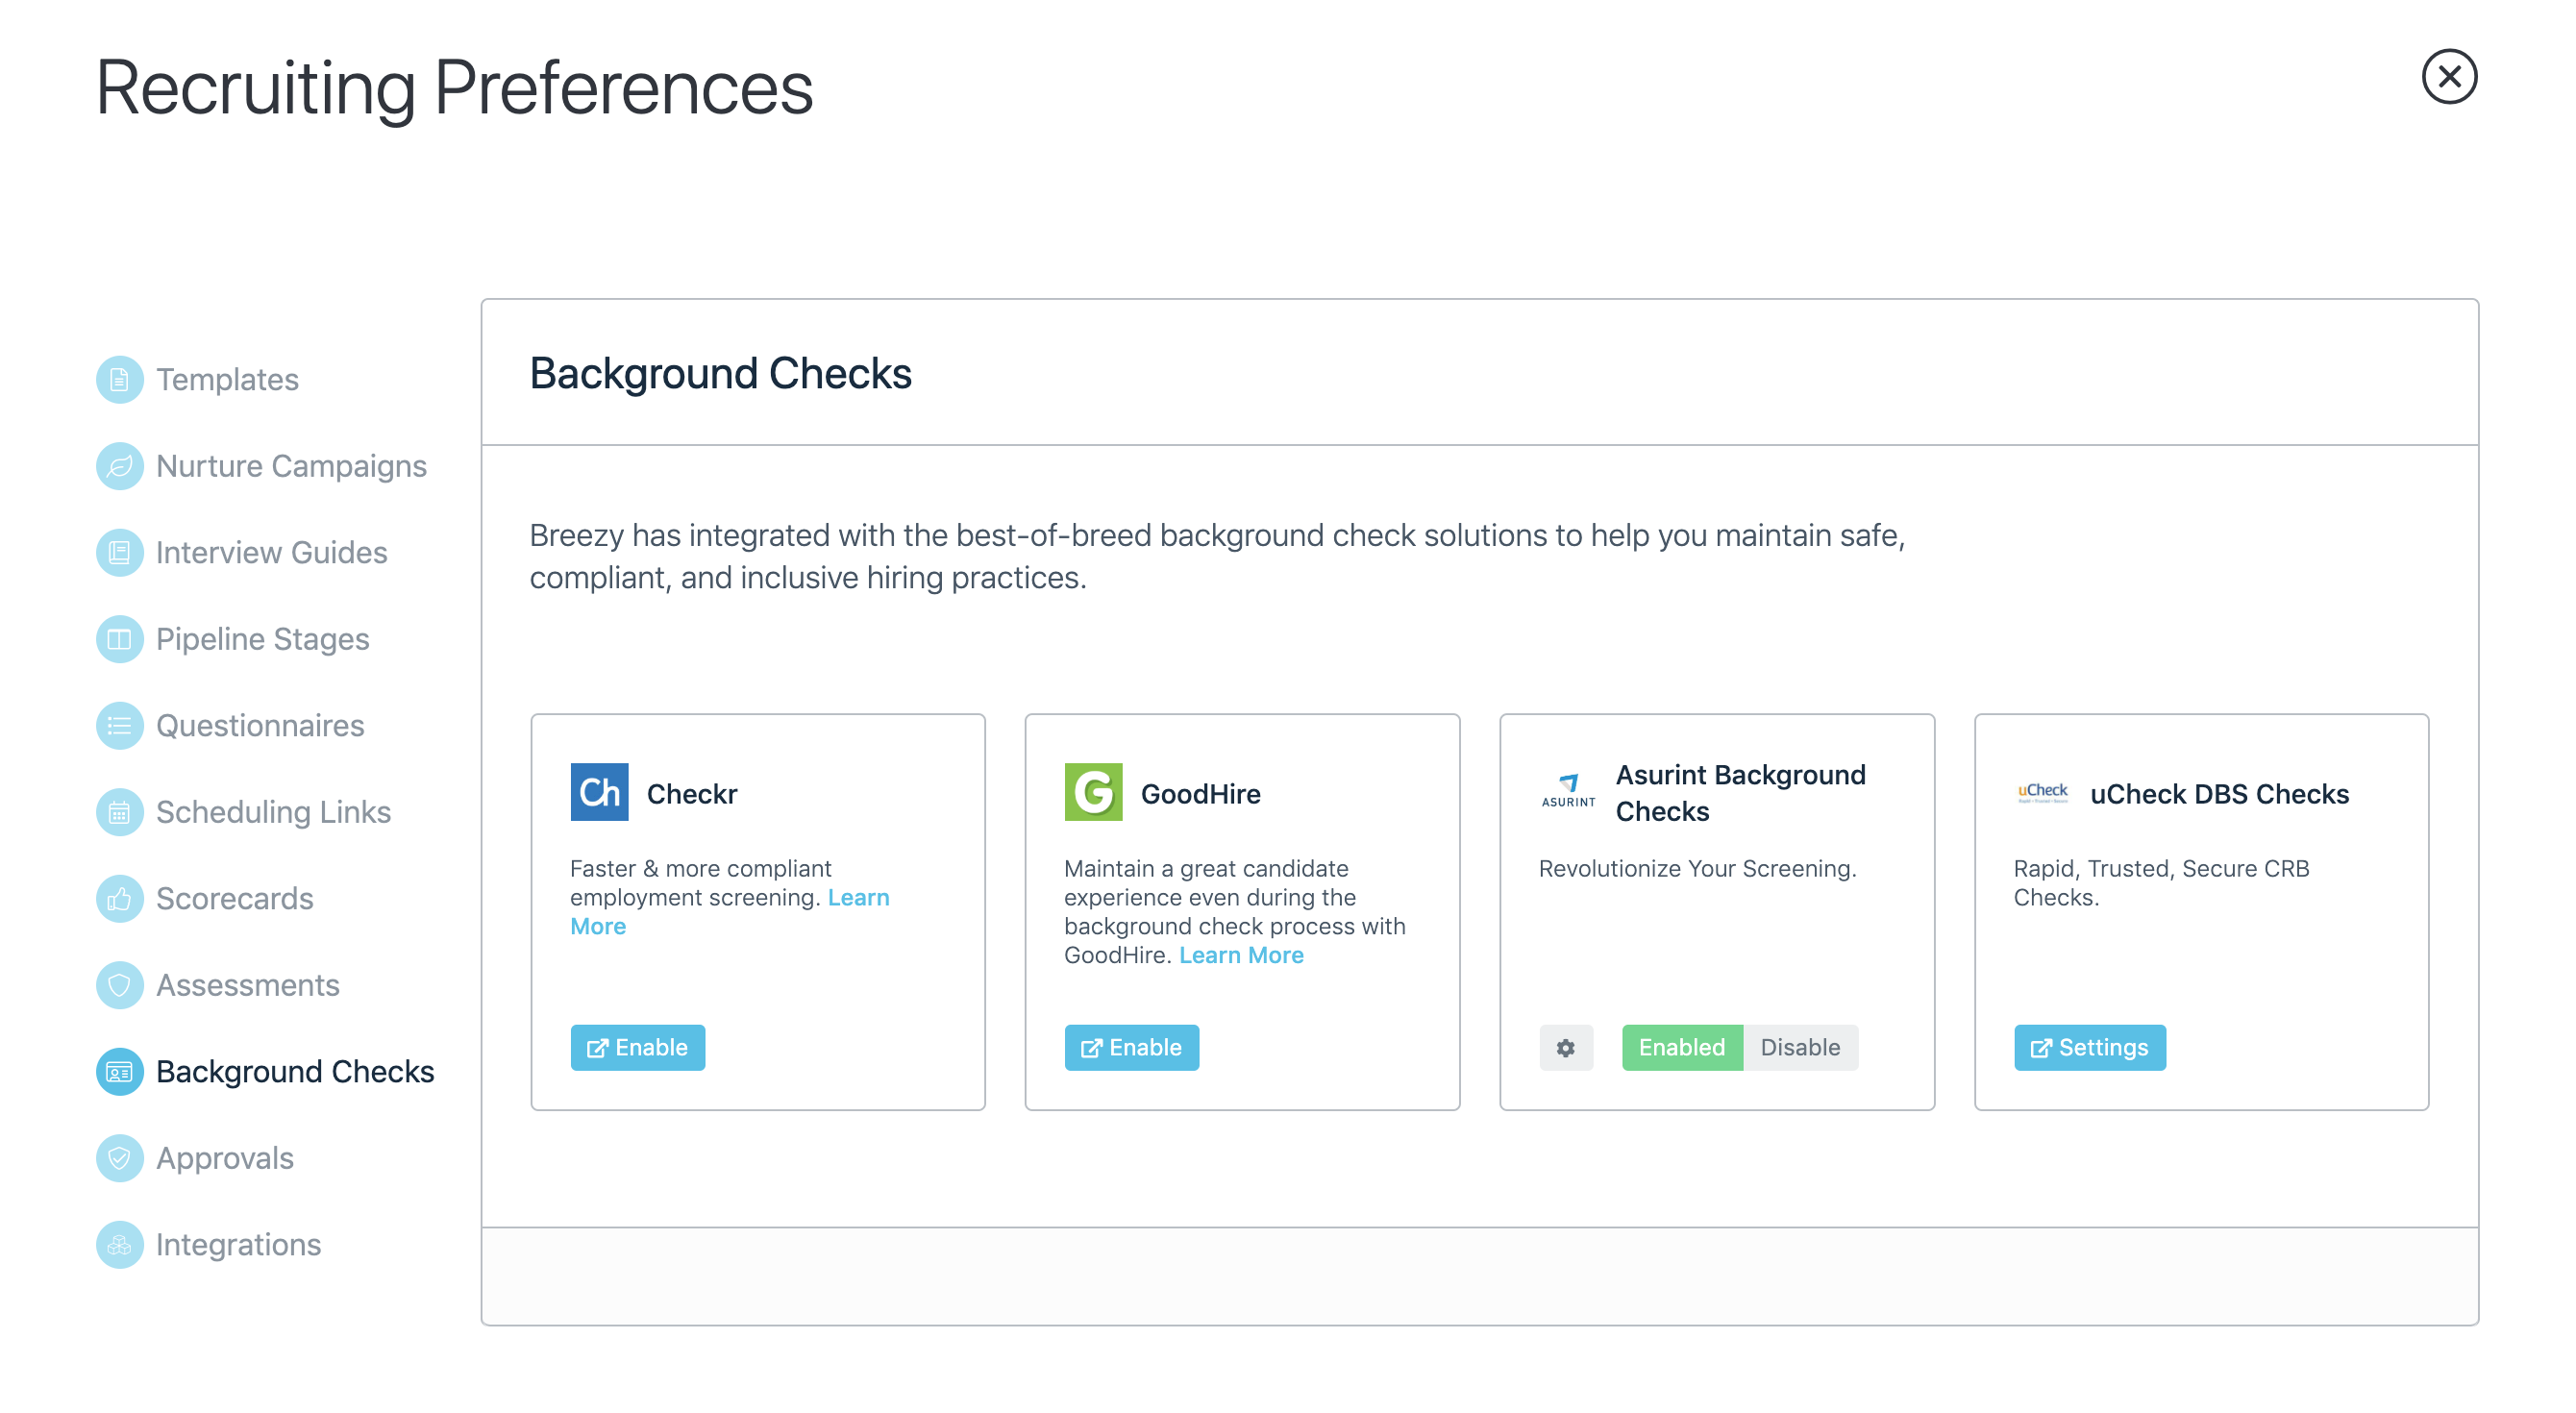Open the Scheduling Links calendar icon
The width and height of the screenshot is (2576, 1413).
pyautogui.click(x=119, y=812)
